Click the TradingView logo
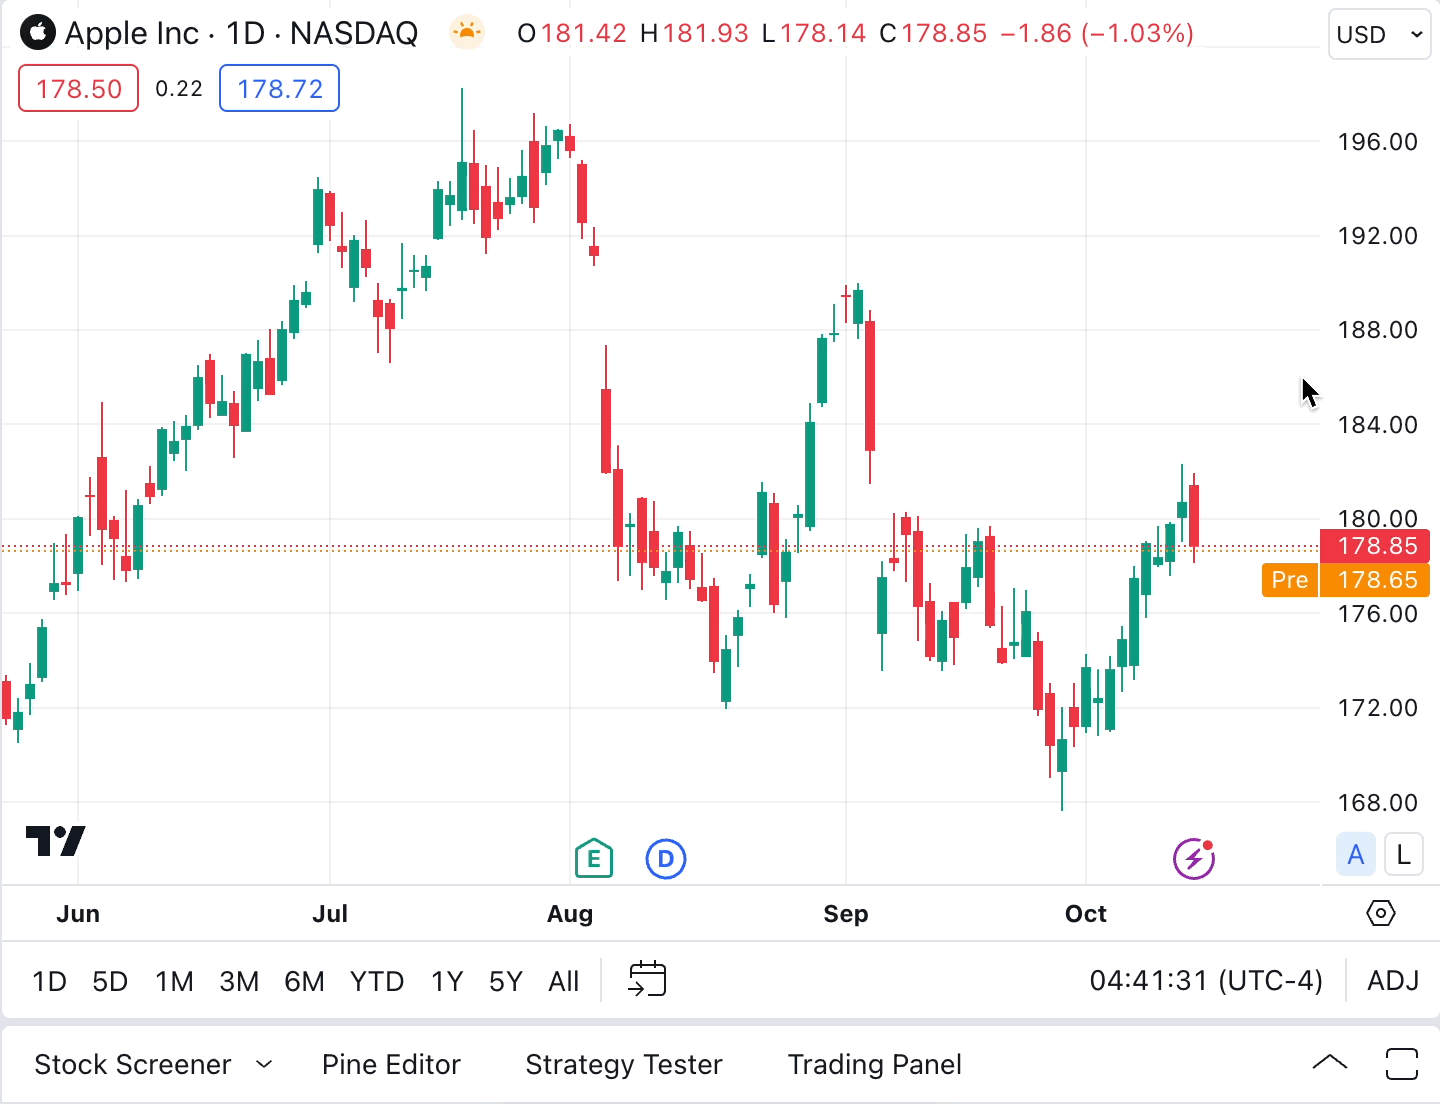Viewport: 1440px width, 1104px height. point(56,841)
